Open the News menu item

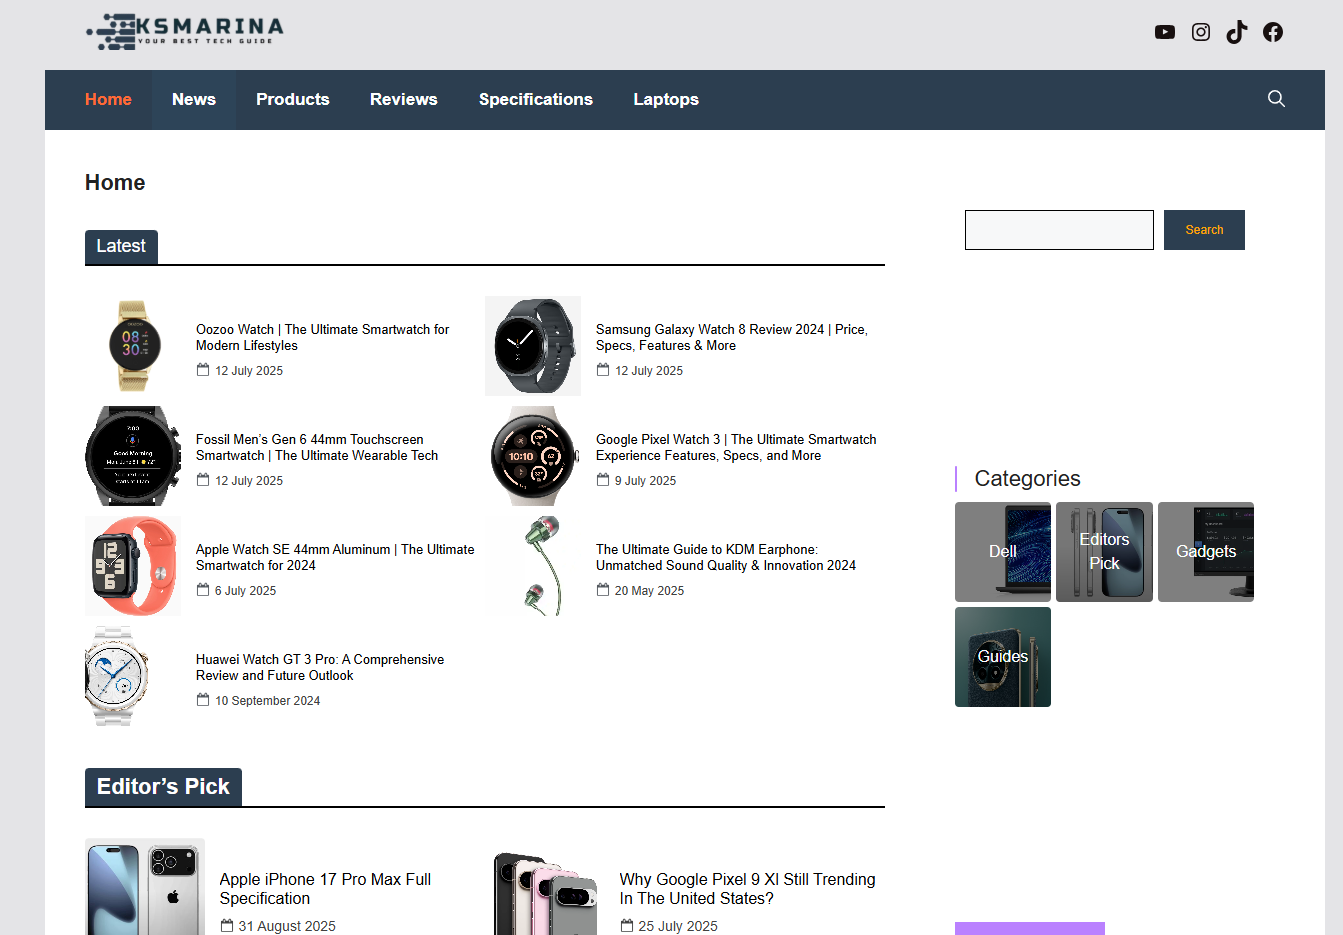[194, 100]
